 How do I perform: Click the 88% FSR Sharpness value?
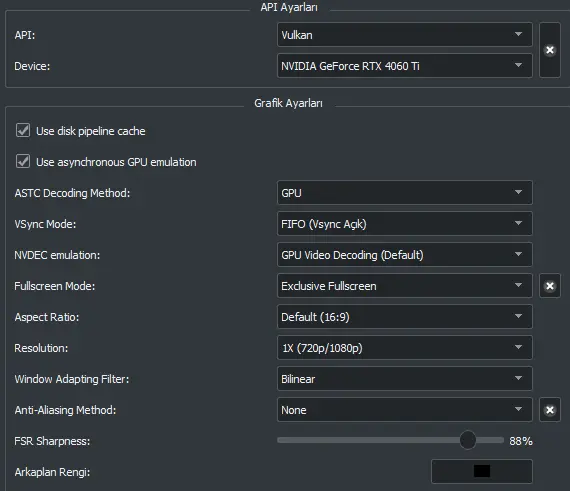(521, 441)
